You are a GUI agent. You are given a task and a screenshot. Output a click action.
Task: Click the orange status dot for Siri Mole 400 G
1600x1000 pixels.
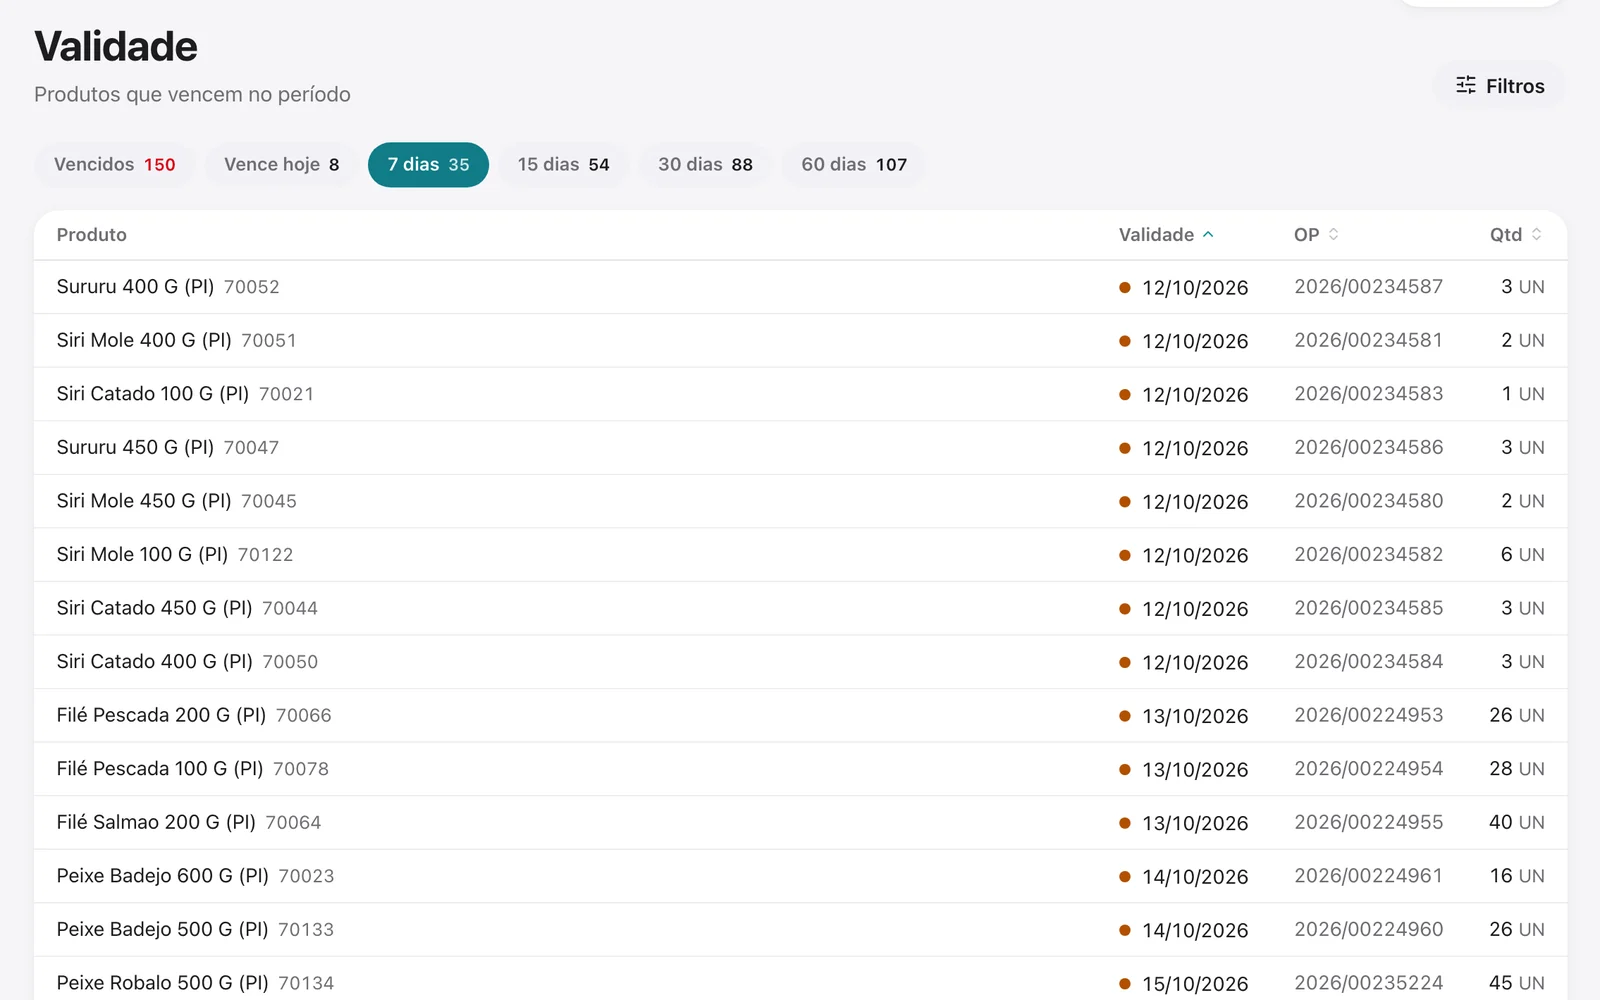click(1125, 341)
